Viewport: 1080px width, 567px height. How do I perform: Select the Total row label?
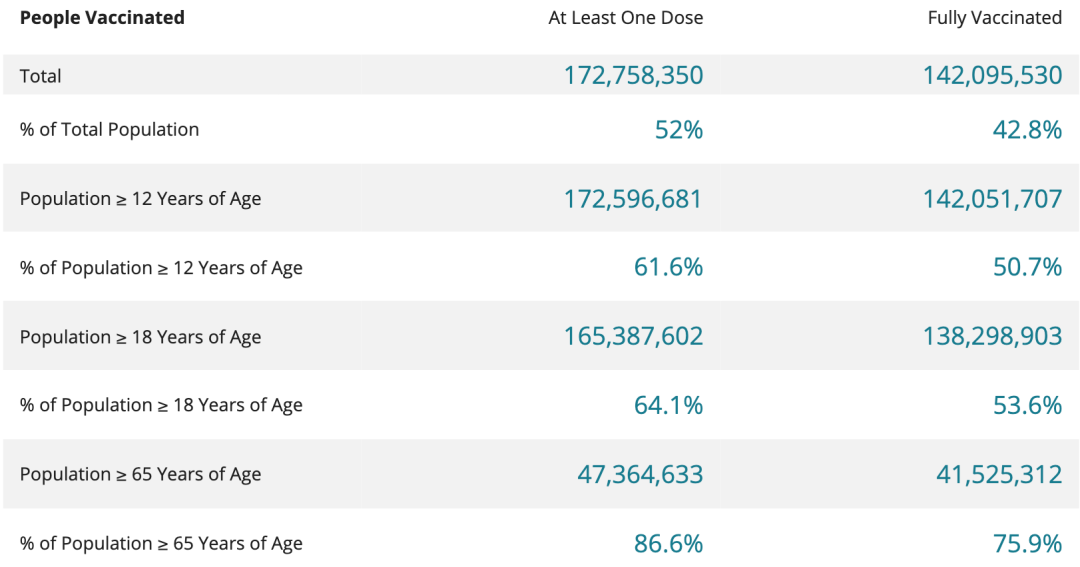coord(41,76)
